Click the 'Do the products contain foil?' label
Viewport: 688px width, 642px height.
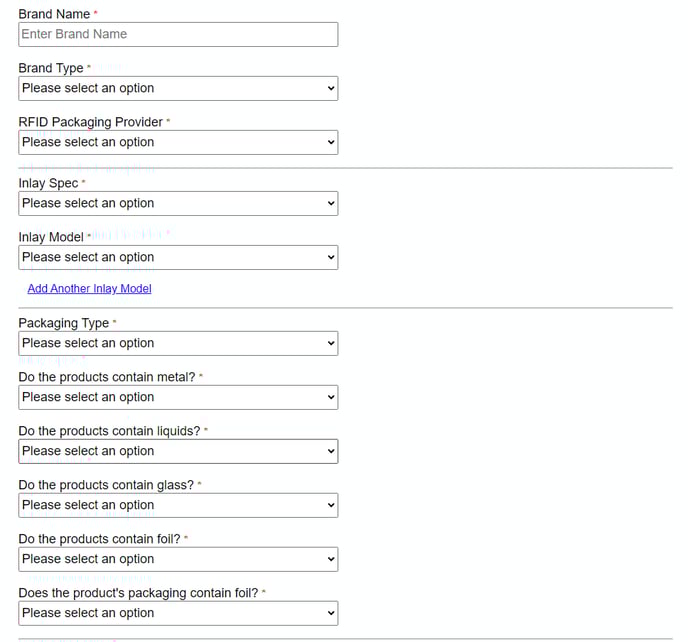click(x=99, y=539)
